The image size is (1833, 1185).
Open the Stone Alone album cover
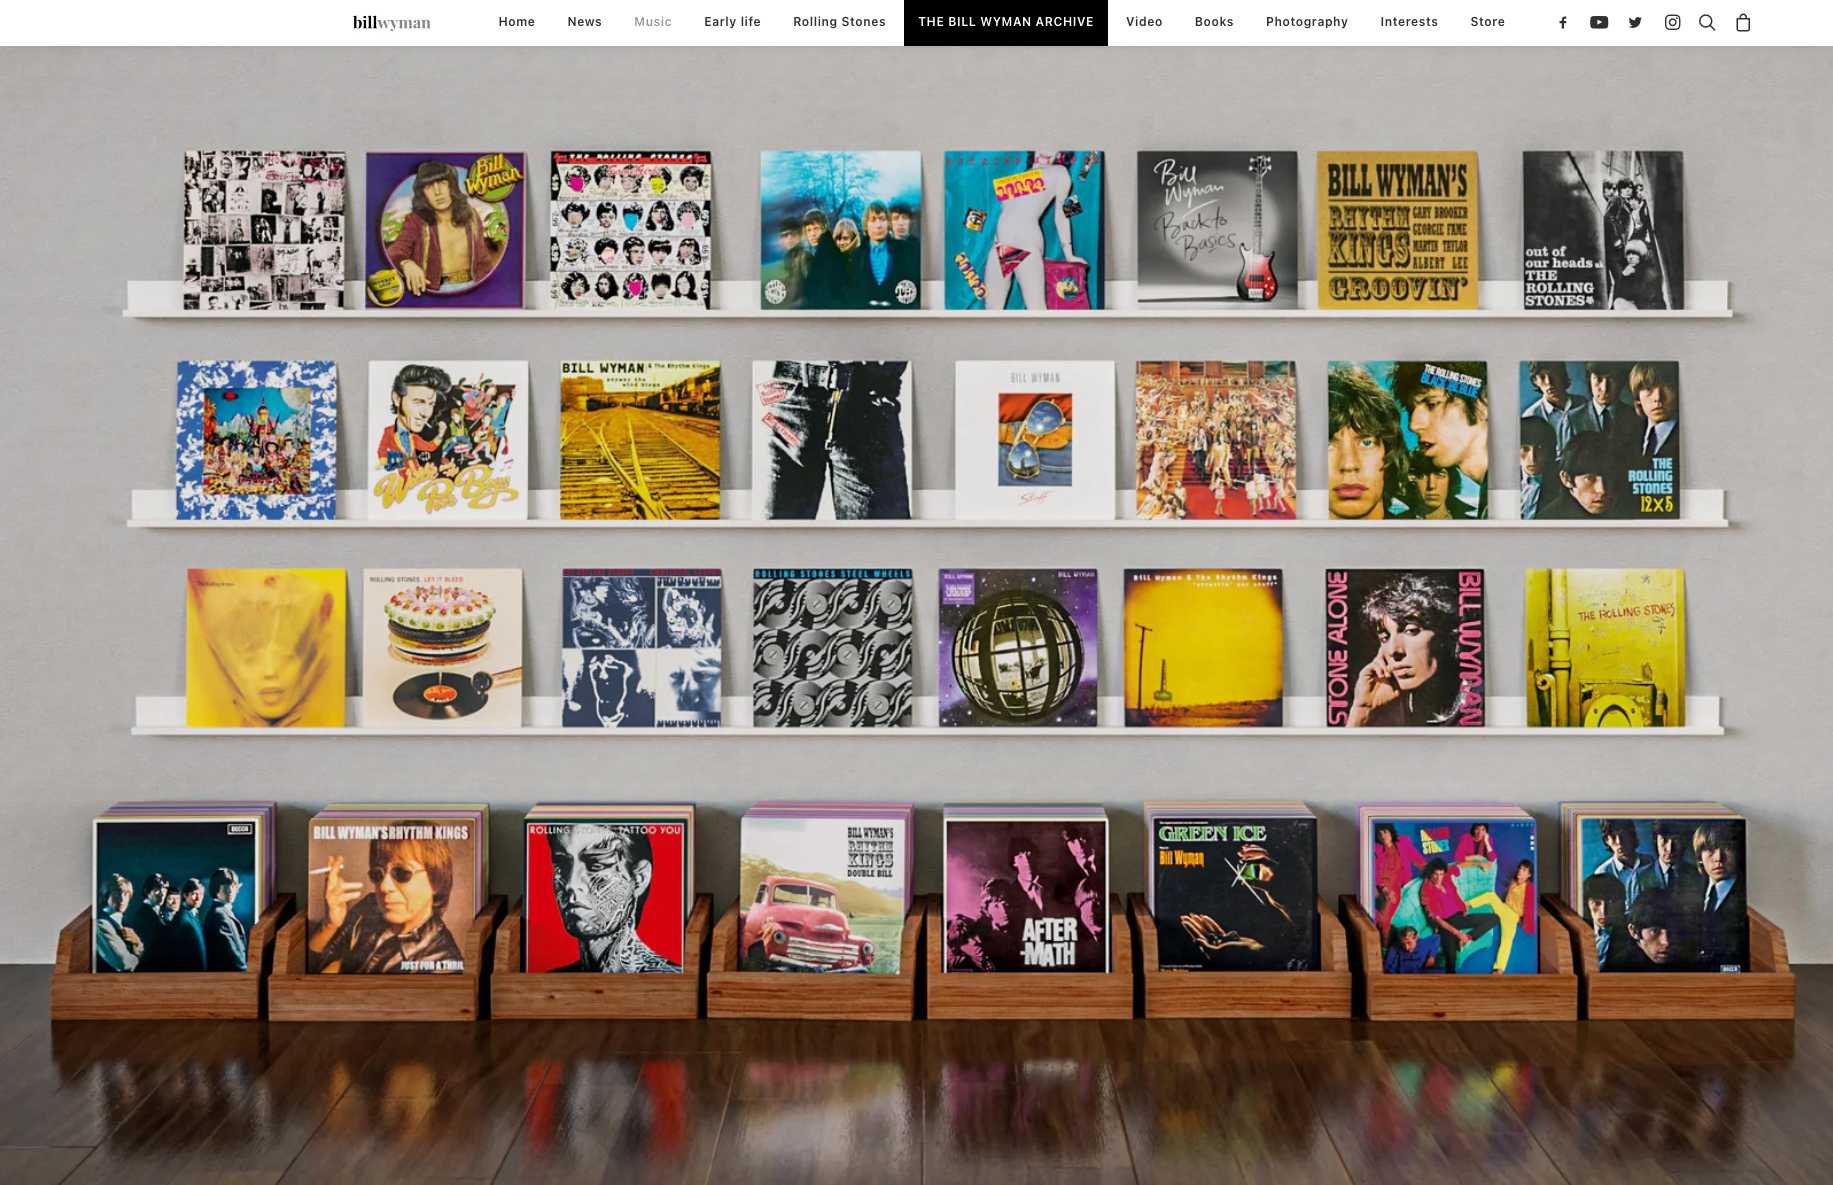pos(1404,647)
